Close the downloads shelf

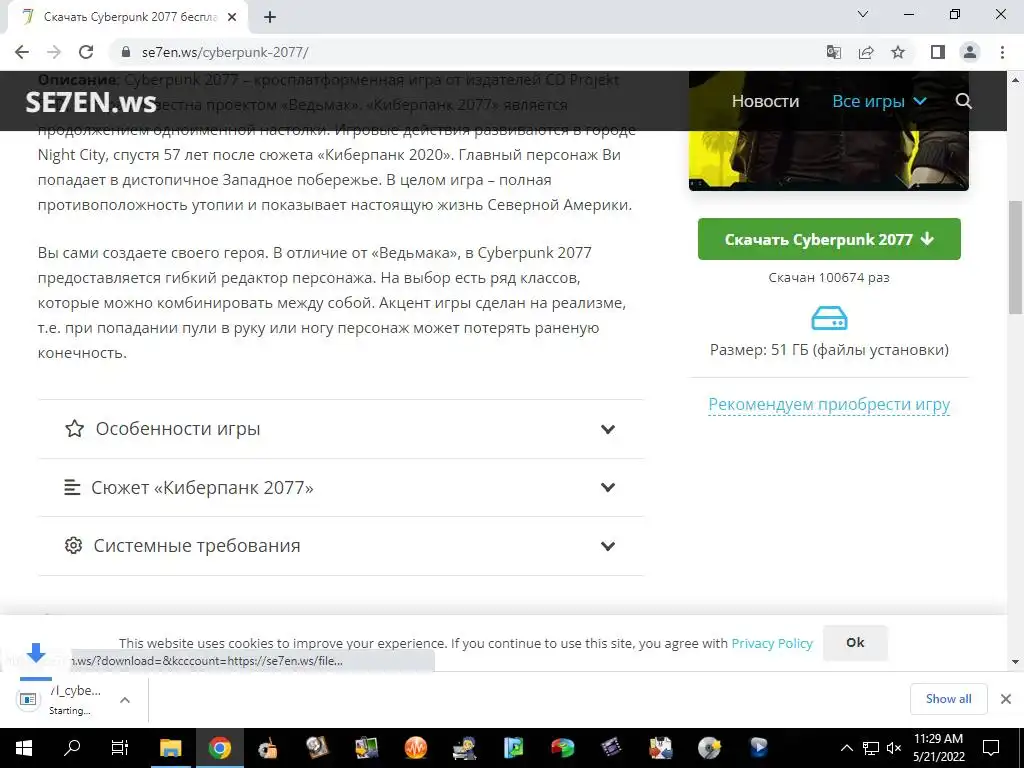1006,699
